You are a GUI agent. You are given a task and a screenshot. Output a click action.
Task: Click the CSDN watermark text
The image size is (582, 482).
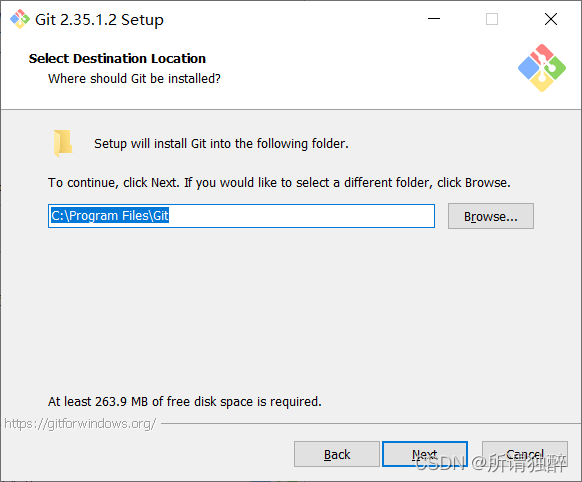491,463
